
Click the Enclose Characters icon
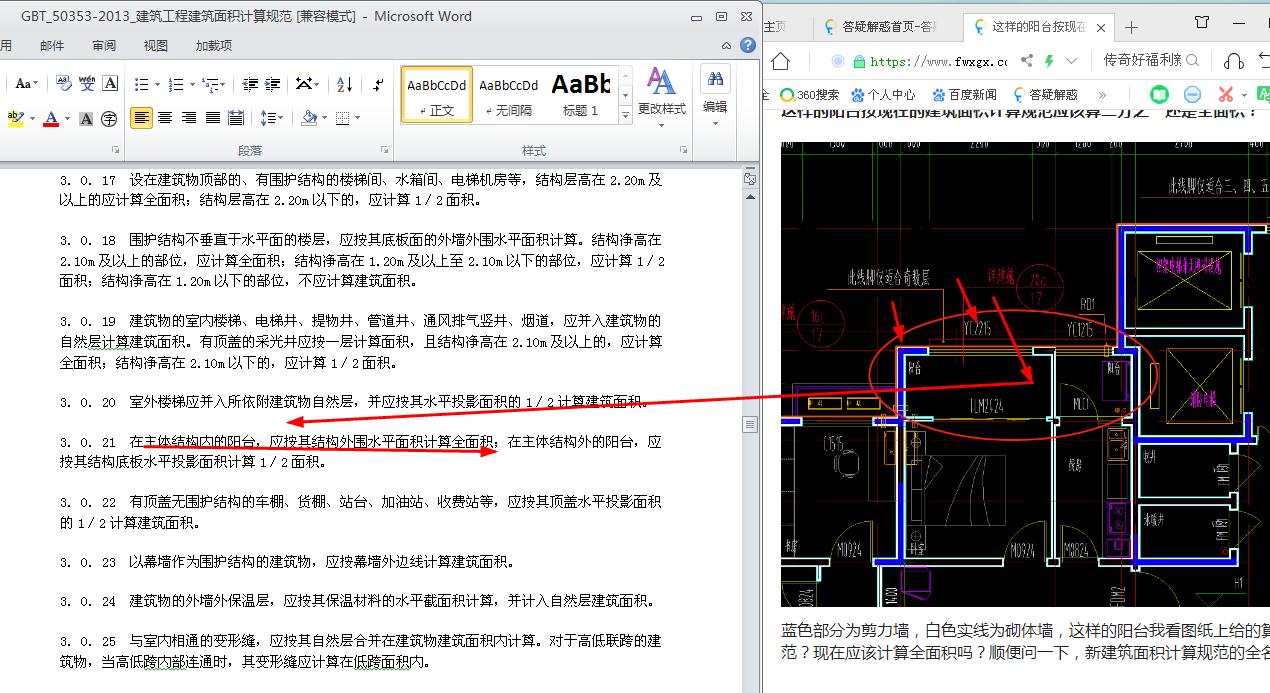[x=109, y=118]
